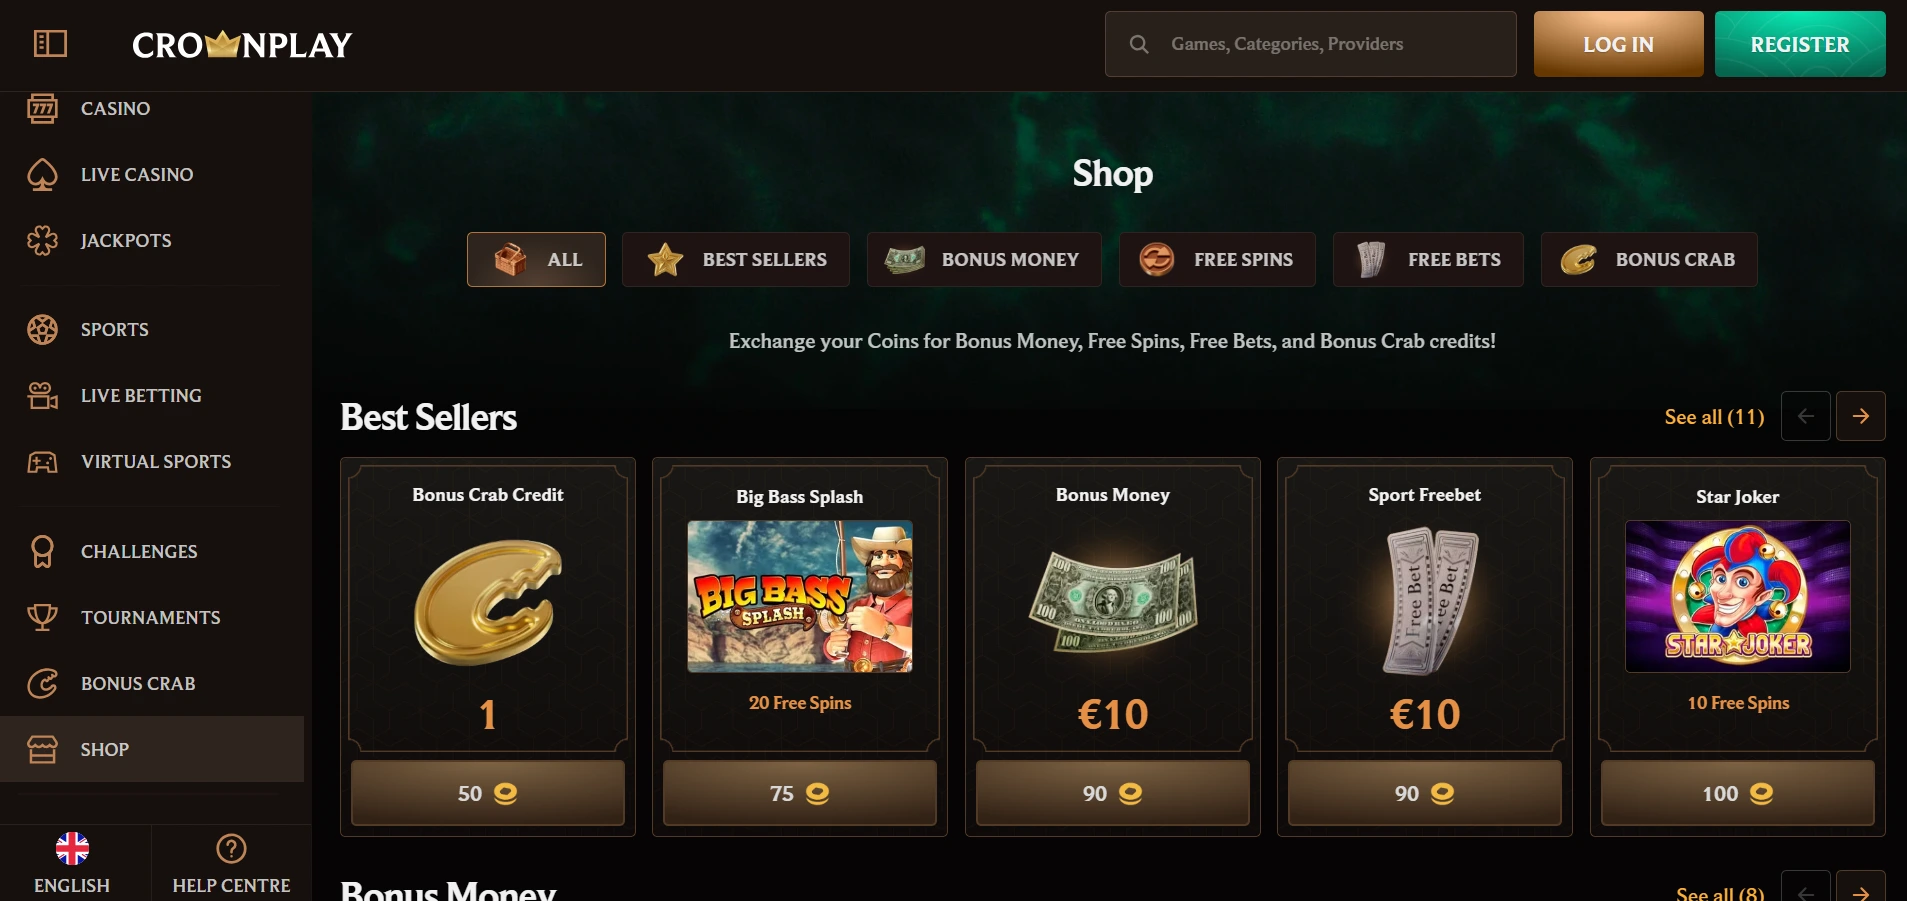Image resolution: width=1907 pixels, height=901 pixels.
Task: Change language via English flag
Action: 72,849
